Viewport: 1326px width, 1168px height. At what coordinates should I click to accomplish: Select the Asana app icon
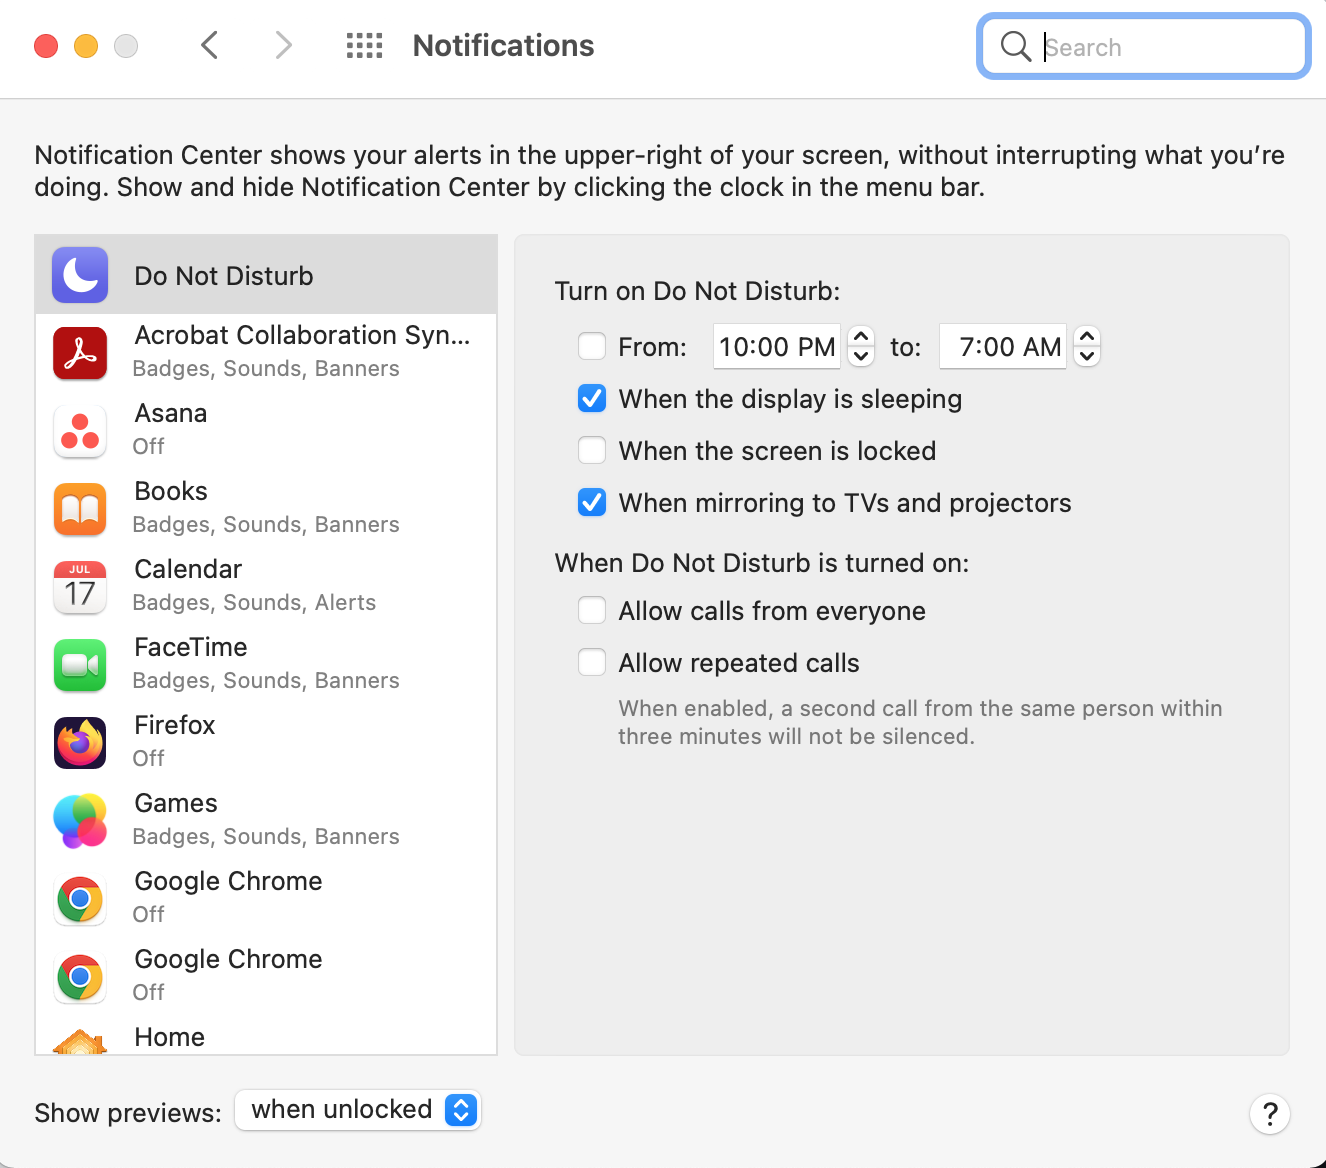tap(79, 431)
